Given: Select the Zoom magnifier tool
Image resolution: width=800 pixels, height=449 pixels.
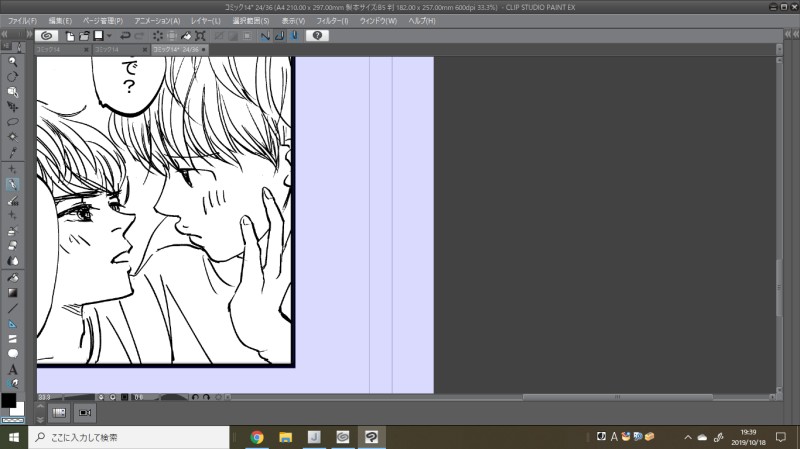Looking at the screenshot, I should tap(13, 62).
